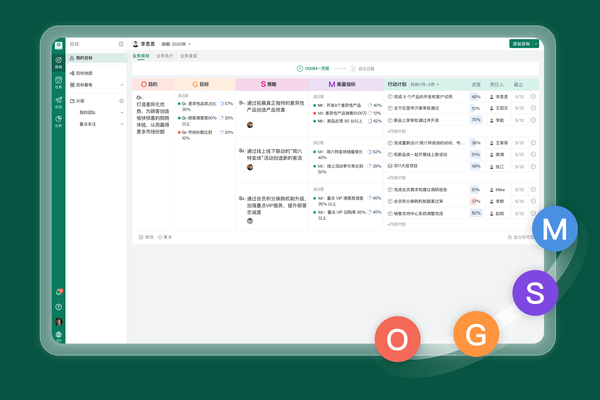This screenshot has width=600, height=400.
Task: Check the checkbox on the 70% action row
Action: 390,120
